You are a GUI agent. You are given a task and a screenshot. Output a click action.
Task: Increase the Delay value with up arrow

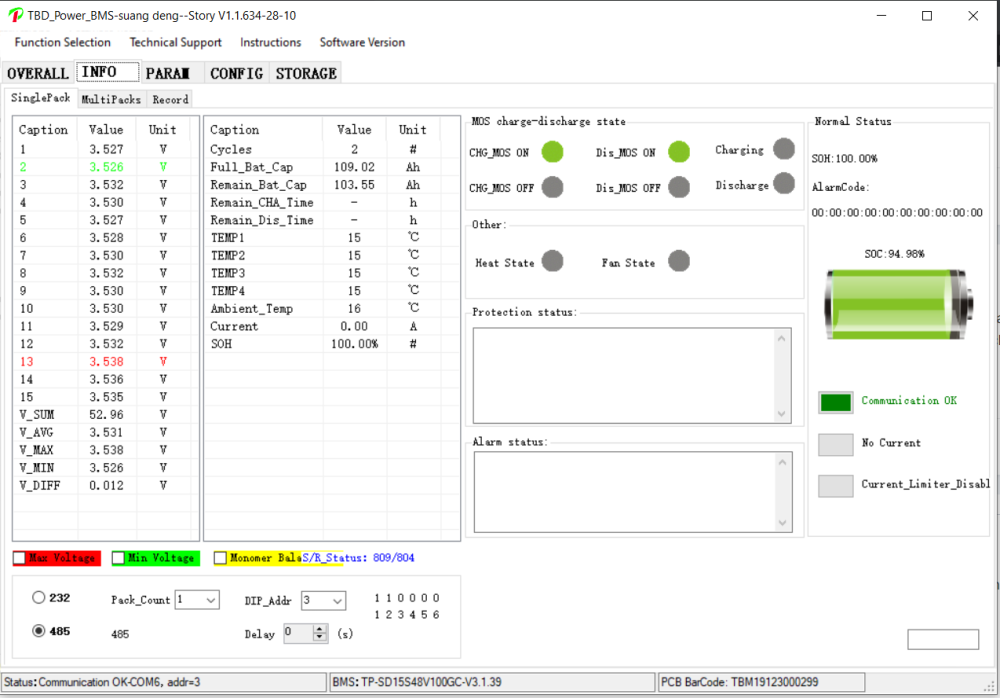tap(320, 629)
